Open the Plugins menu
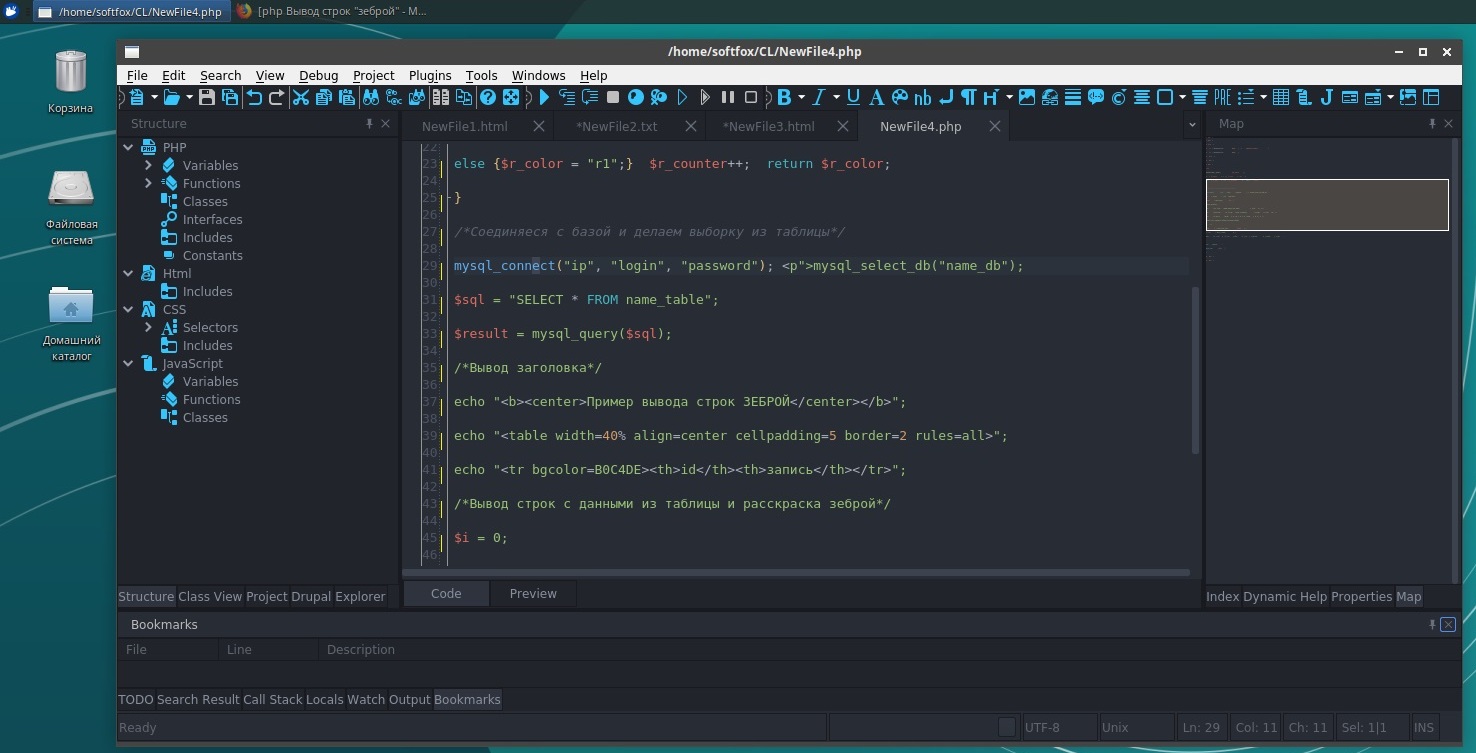The image size is (1476, 753). tap(430, 75)
